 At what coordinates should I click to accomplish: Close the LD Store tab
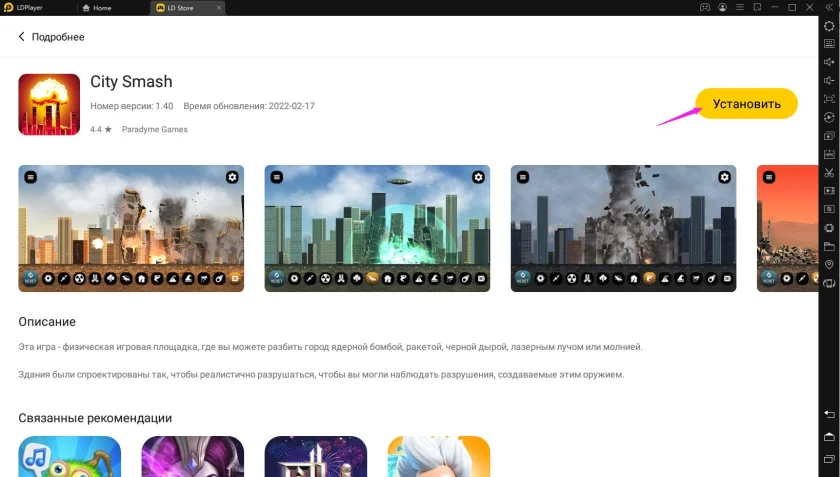click(219, 8)
